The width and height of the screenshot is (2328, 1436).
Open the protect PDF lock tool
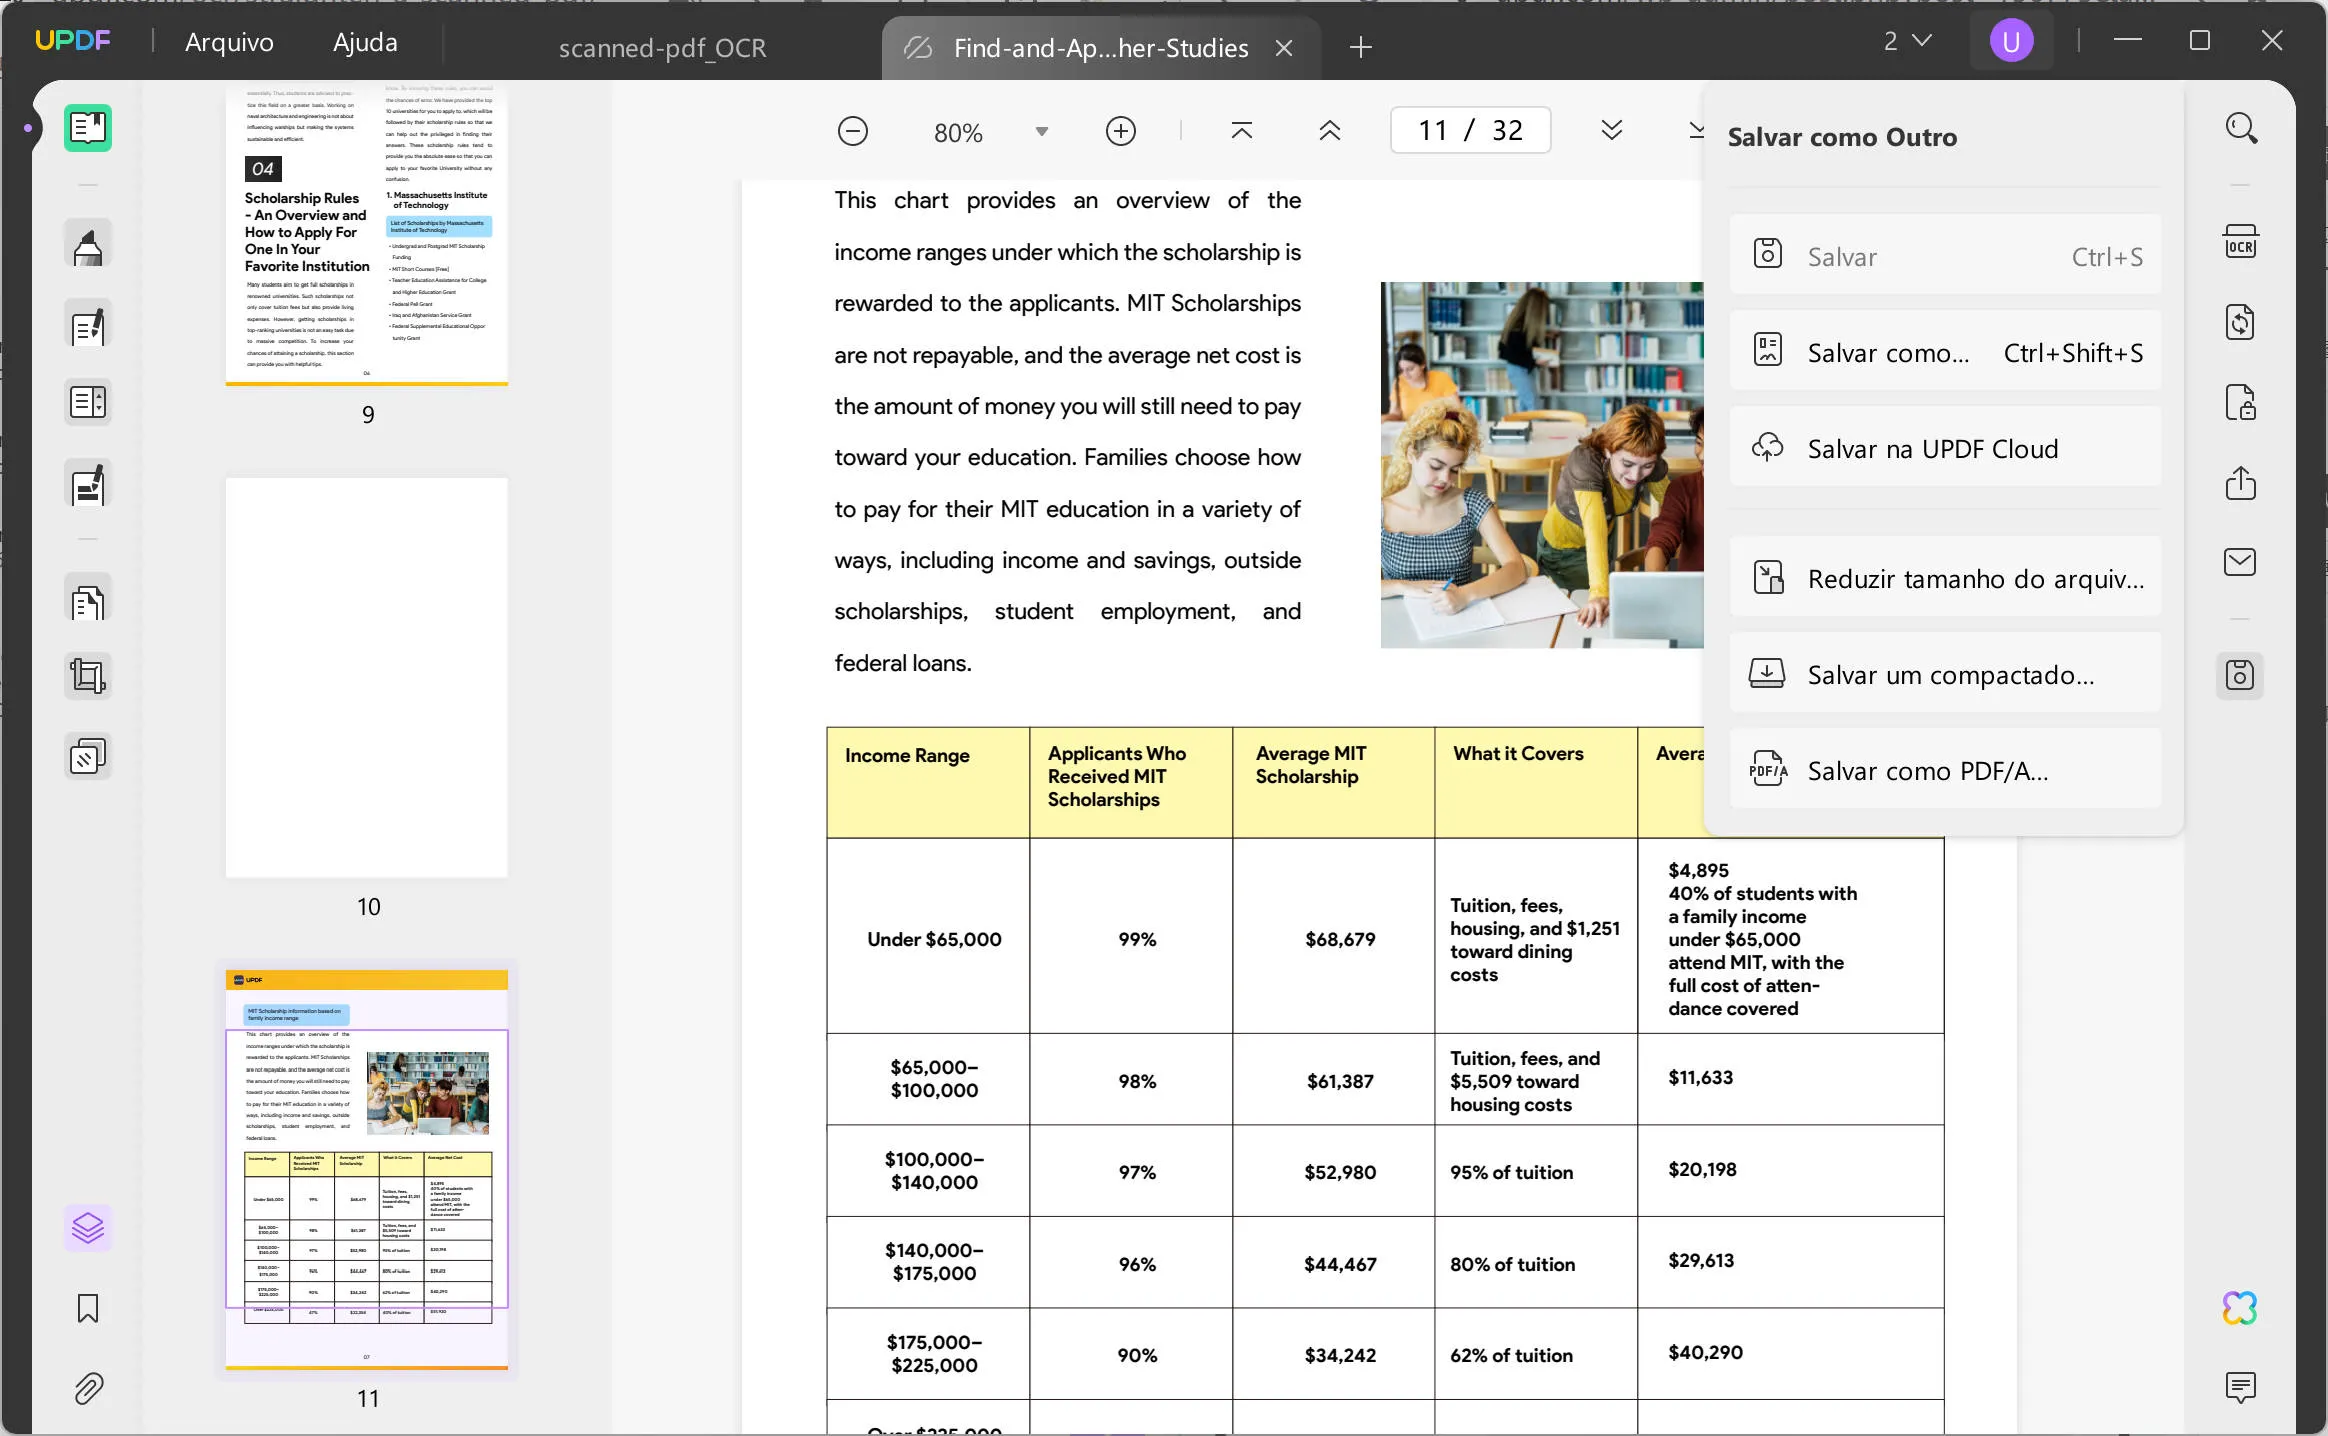pyautogui.click(x=2240, y=402)
